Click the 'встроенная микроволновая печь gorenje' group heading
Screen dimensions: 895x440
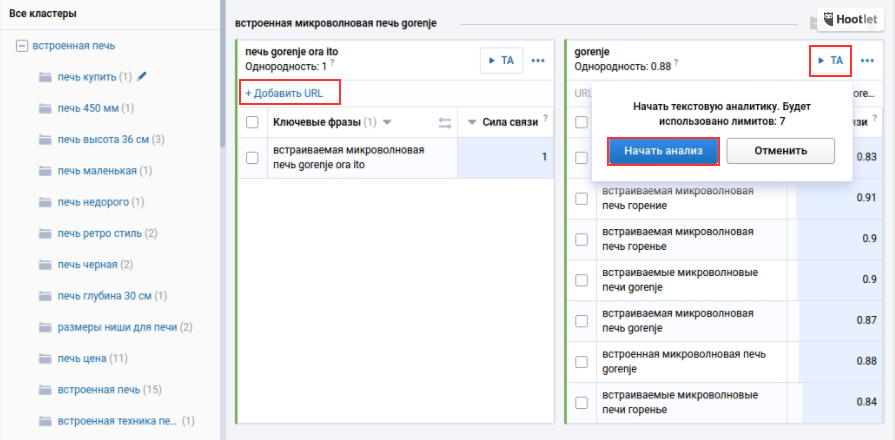pyautogui.click(x=336, y=24)
